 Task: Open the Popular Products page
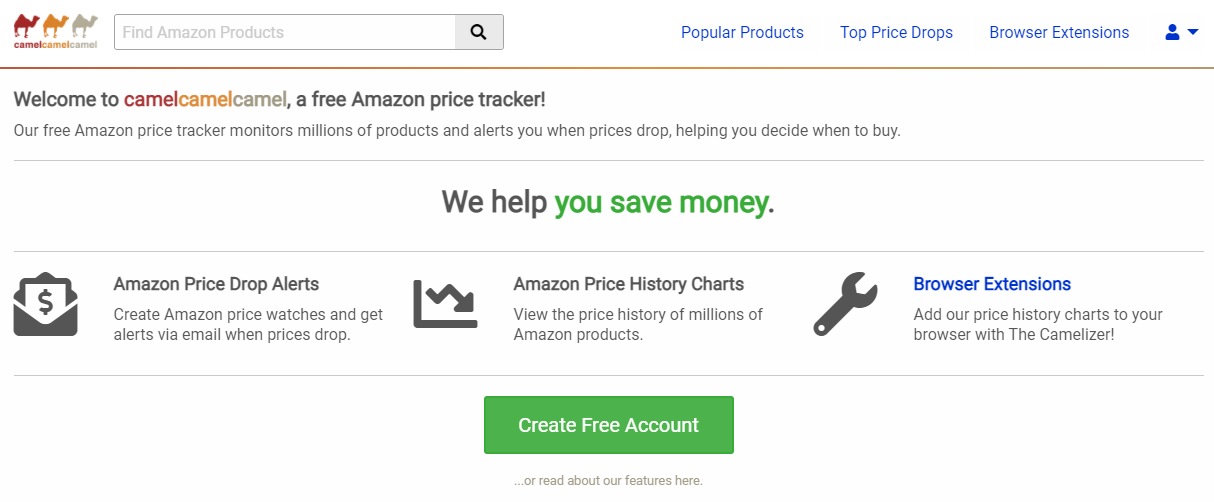click(x=742, y=32)
